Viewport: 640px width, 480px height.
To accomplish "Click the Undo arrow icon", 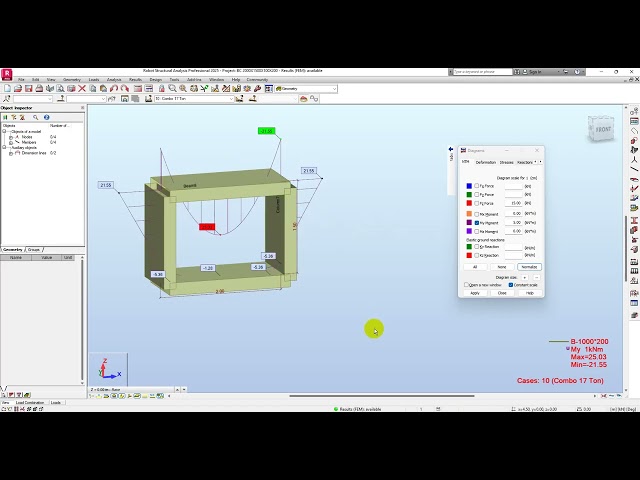I will point(114,89).
